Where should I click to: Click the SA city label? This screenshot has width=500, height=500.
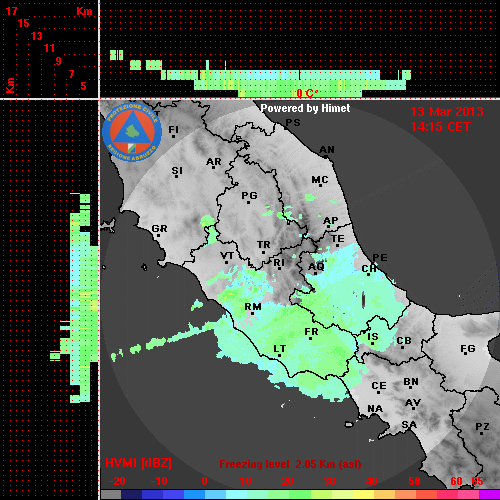tap(409, 425)
